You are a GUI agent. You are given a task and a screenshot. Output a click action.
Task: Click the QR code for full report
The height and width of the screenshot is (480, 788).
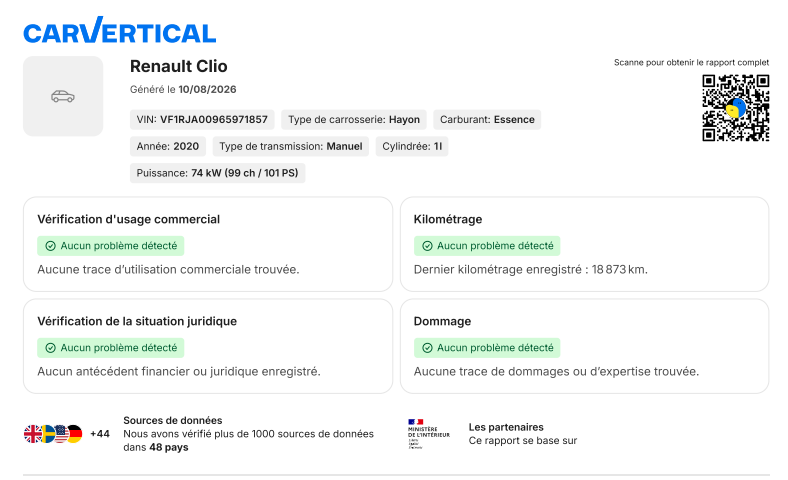736,108
